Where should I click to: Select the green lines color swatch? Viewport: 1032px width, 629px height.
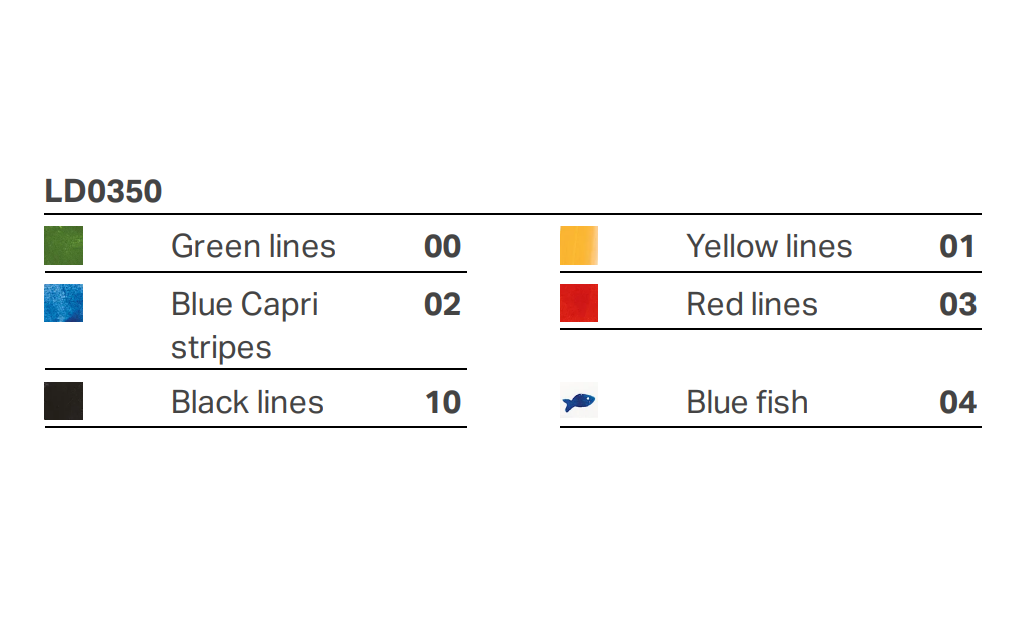pos(64,246)
